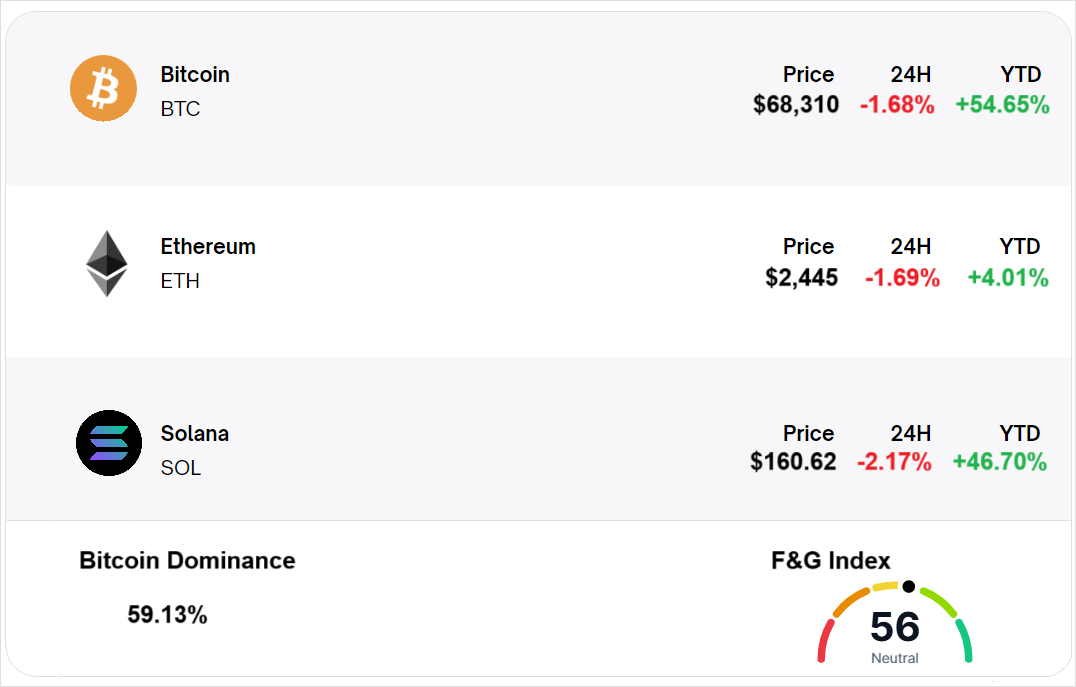Click the Bitcoin Dominance heading
Viewport: 1076px width, 687px height.
coord(187,560)
